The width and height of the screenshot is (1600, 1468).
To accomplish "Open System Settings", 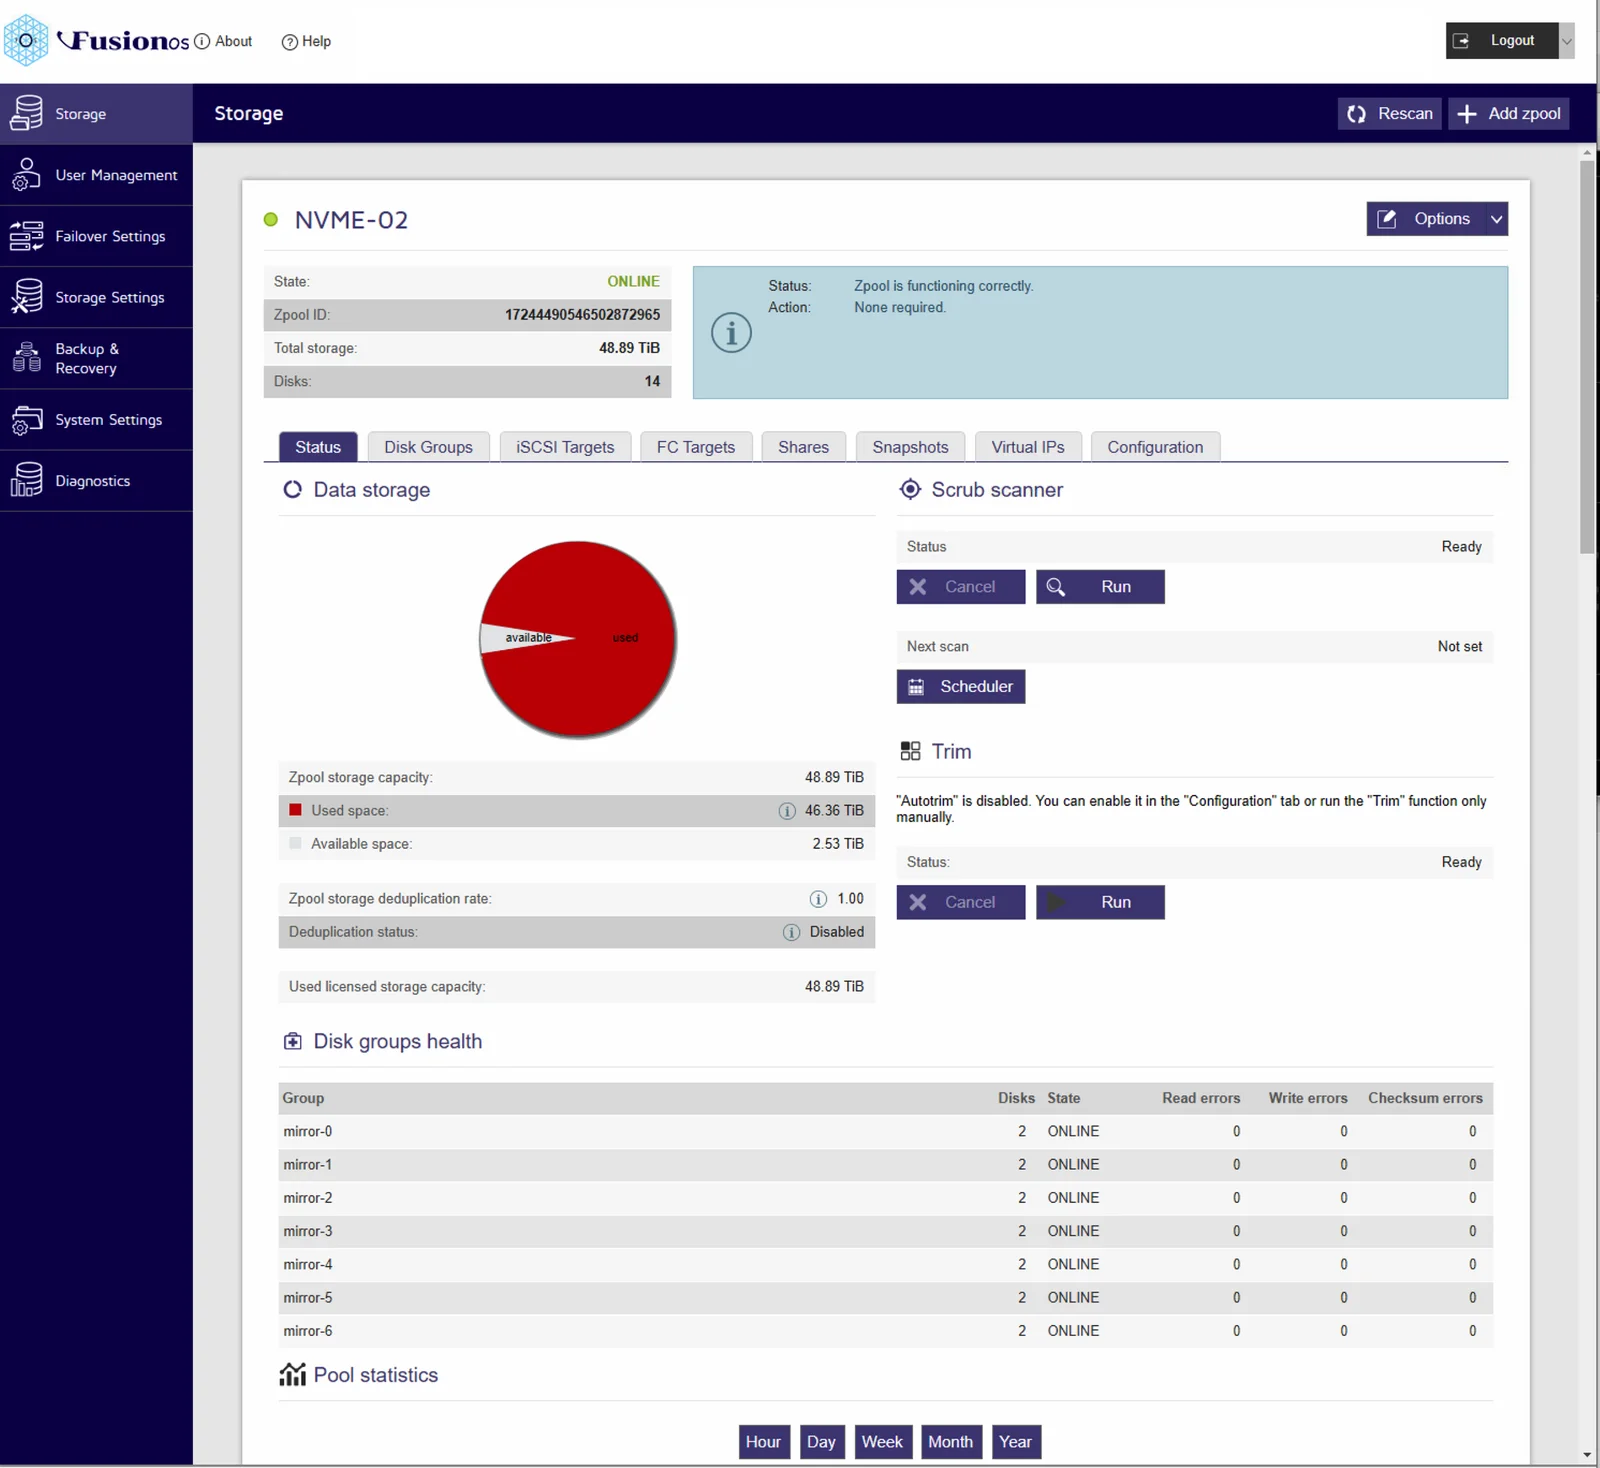I will click(x=96, y=420).
